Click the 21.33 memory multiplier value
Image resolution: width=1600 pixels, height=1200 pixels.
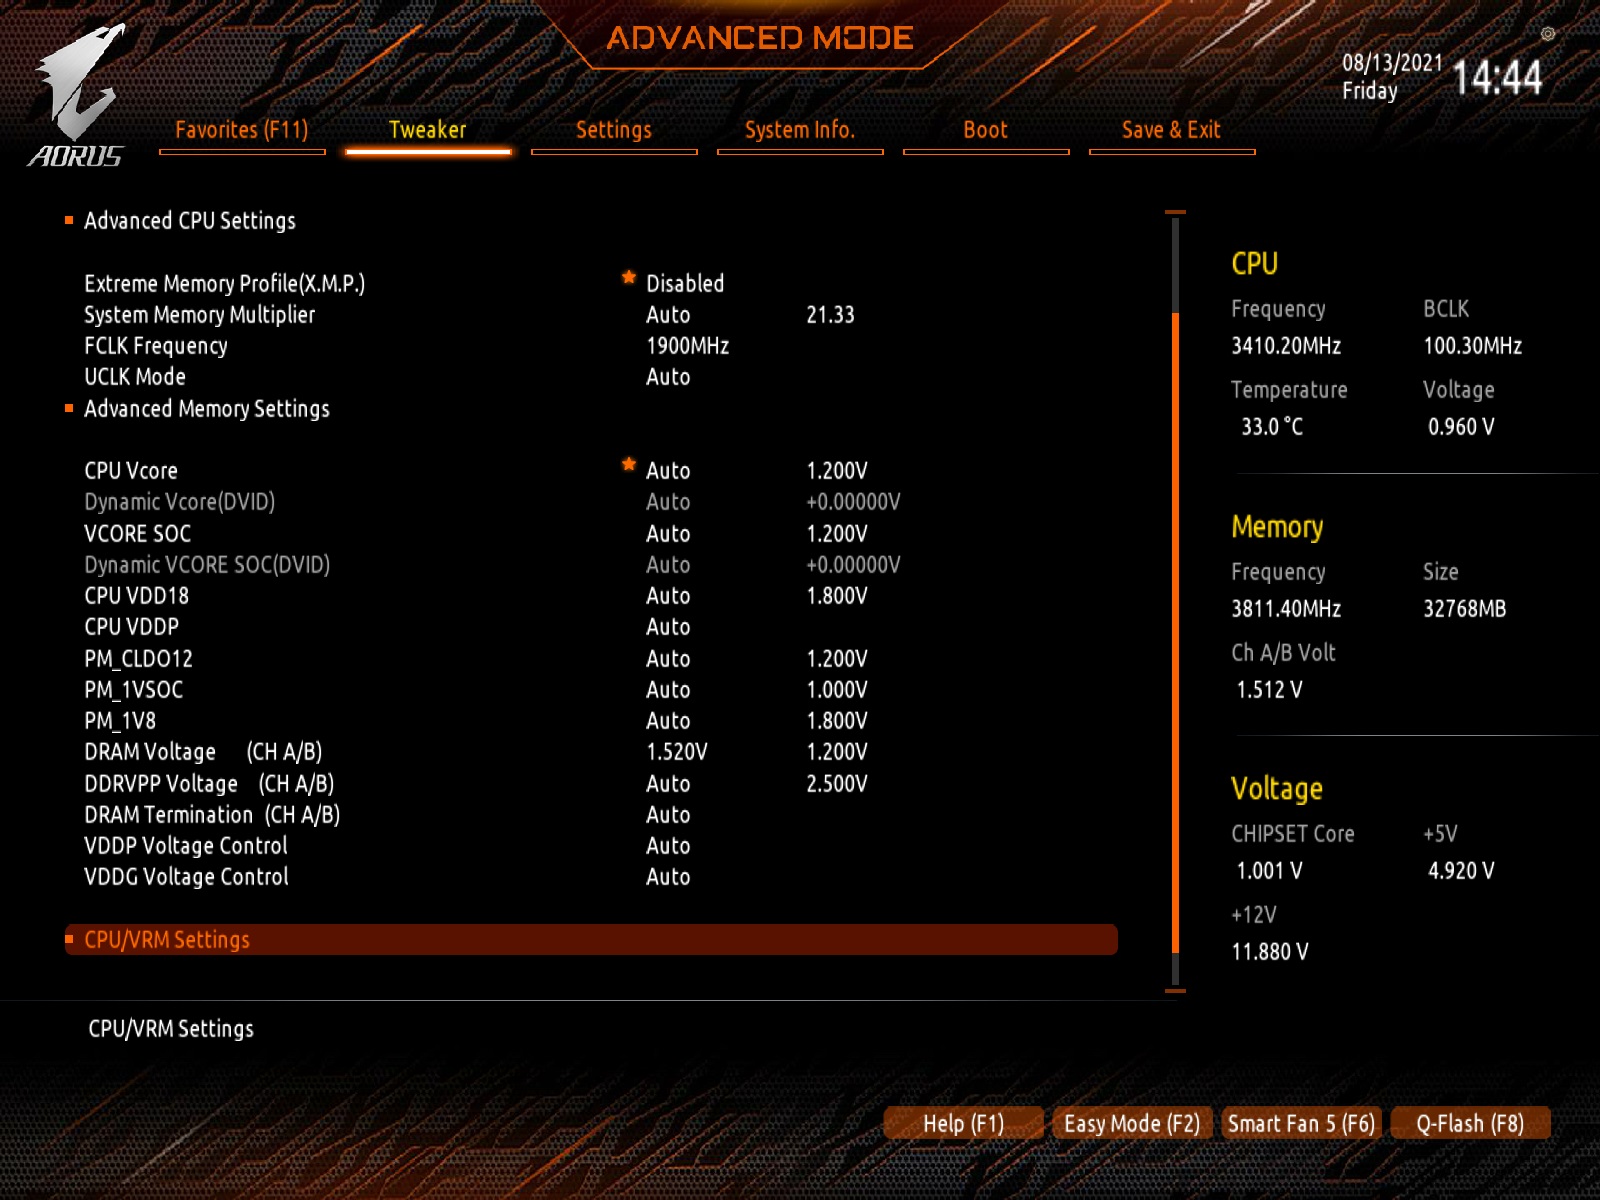831,314
